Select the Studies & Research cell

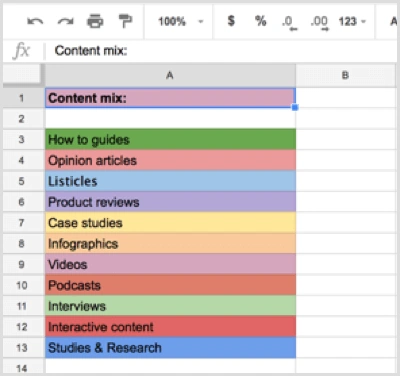coord(170,348)
